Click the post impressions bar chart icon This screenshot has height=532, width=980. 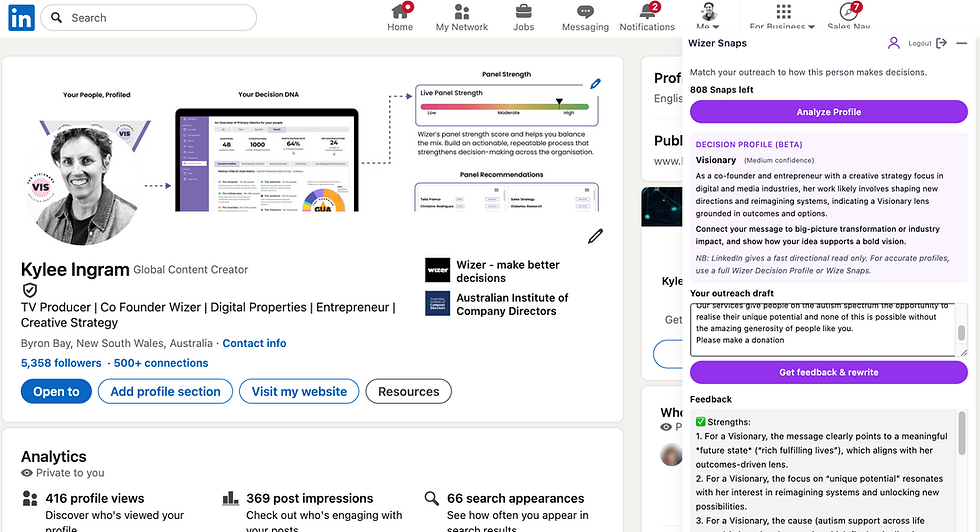[x=231, y=498]
